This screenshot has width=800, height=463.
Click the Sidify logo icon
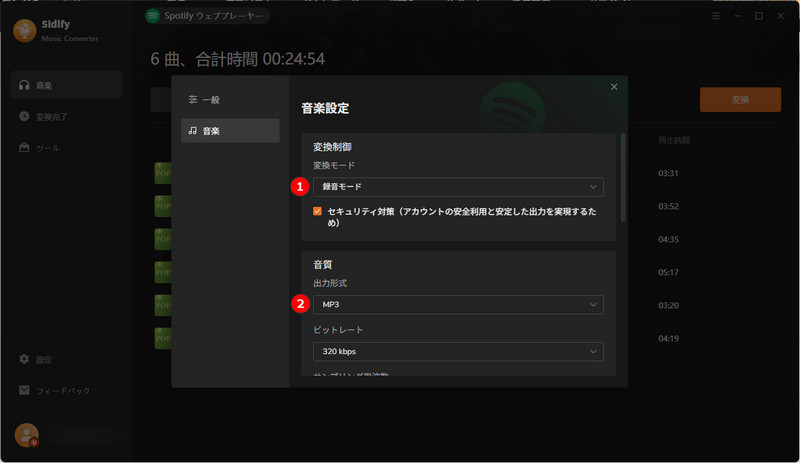(24, 31)
